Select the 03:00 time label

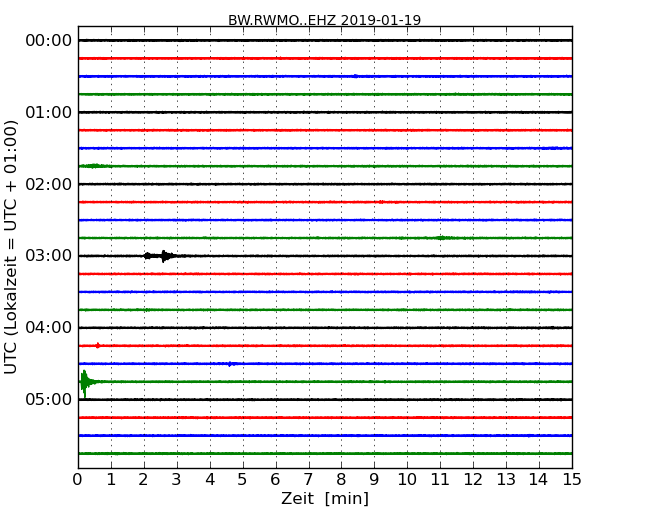pyautogui.click(x=49, y=256)
